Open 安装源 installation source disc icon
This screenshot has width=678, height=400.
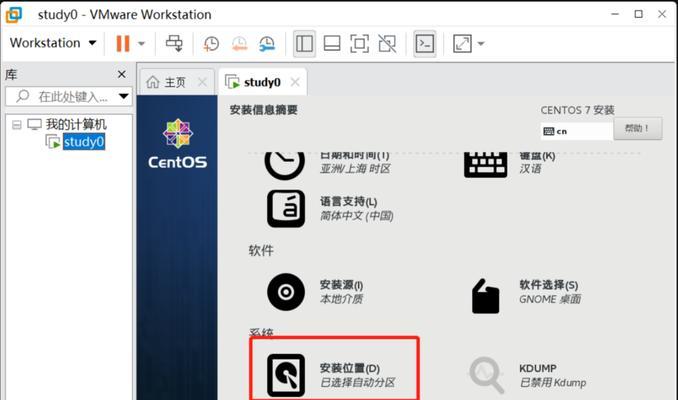[286, 292]
